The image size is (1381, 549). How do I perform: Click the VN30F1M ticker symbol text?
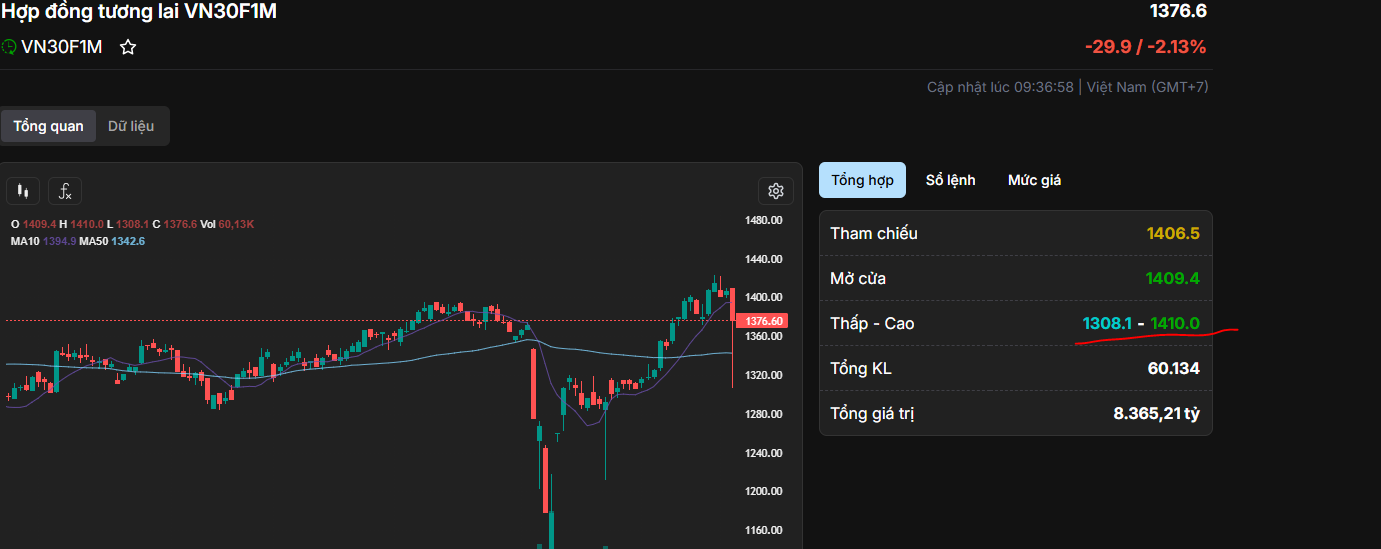click(x=61, y=47)
